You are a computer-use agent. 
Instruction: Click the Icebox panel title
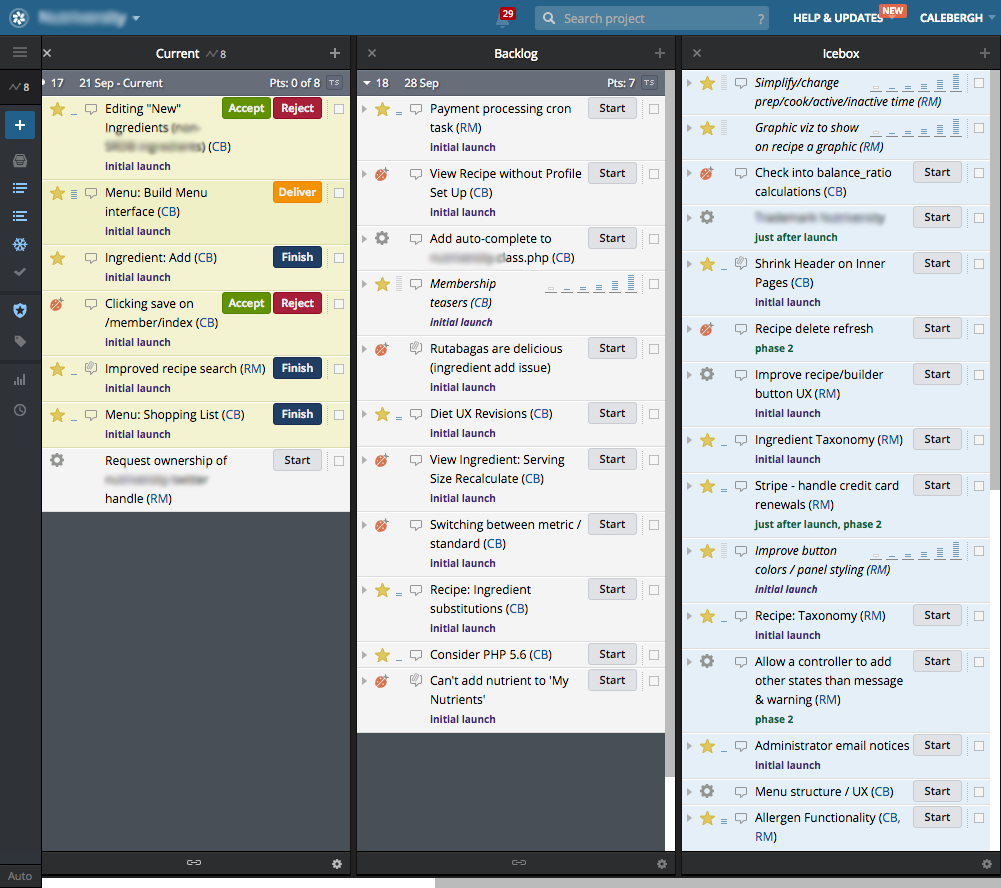[x=841, y=54]
